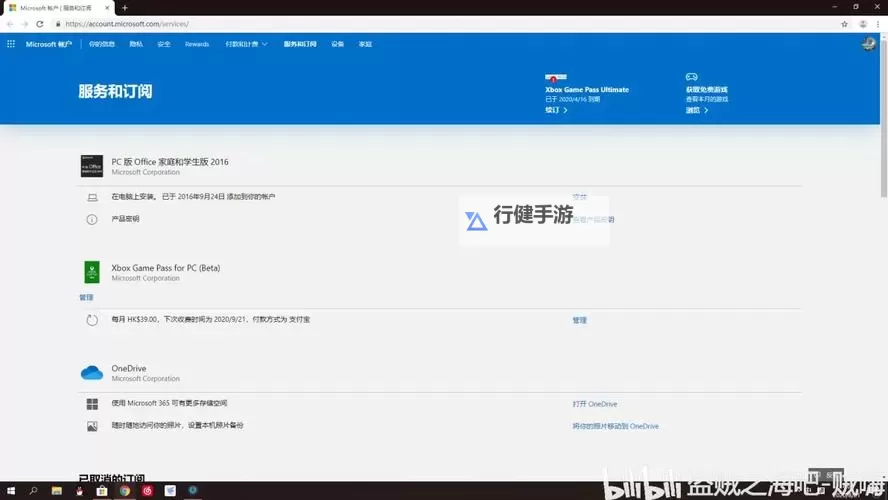The image size is (888, 500).
Task: Click 浏览 under 获取免费游戏
Action: [697, 110]
